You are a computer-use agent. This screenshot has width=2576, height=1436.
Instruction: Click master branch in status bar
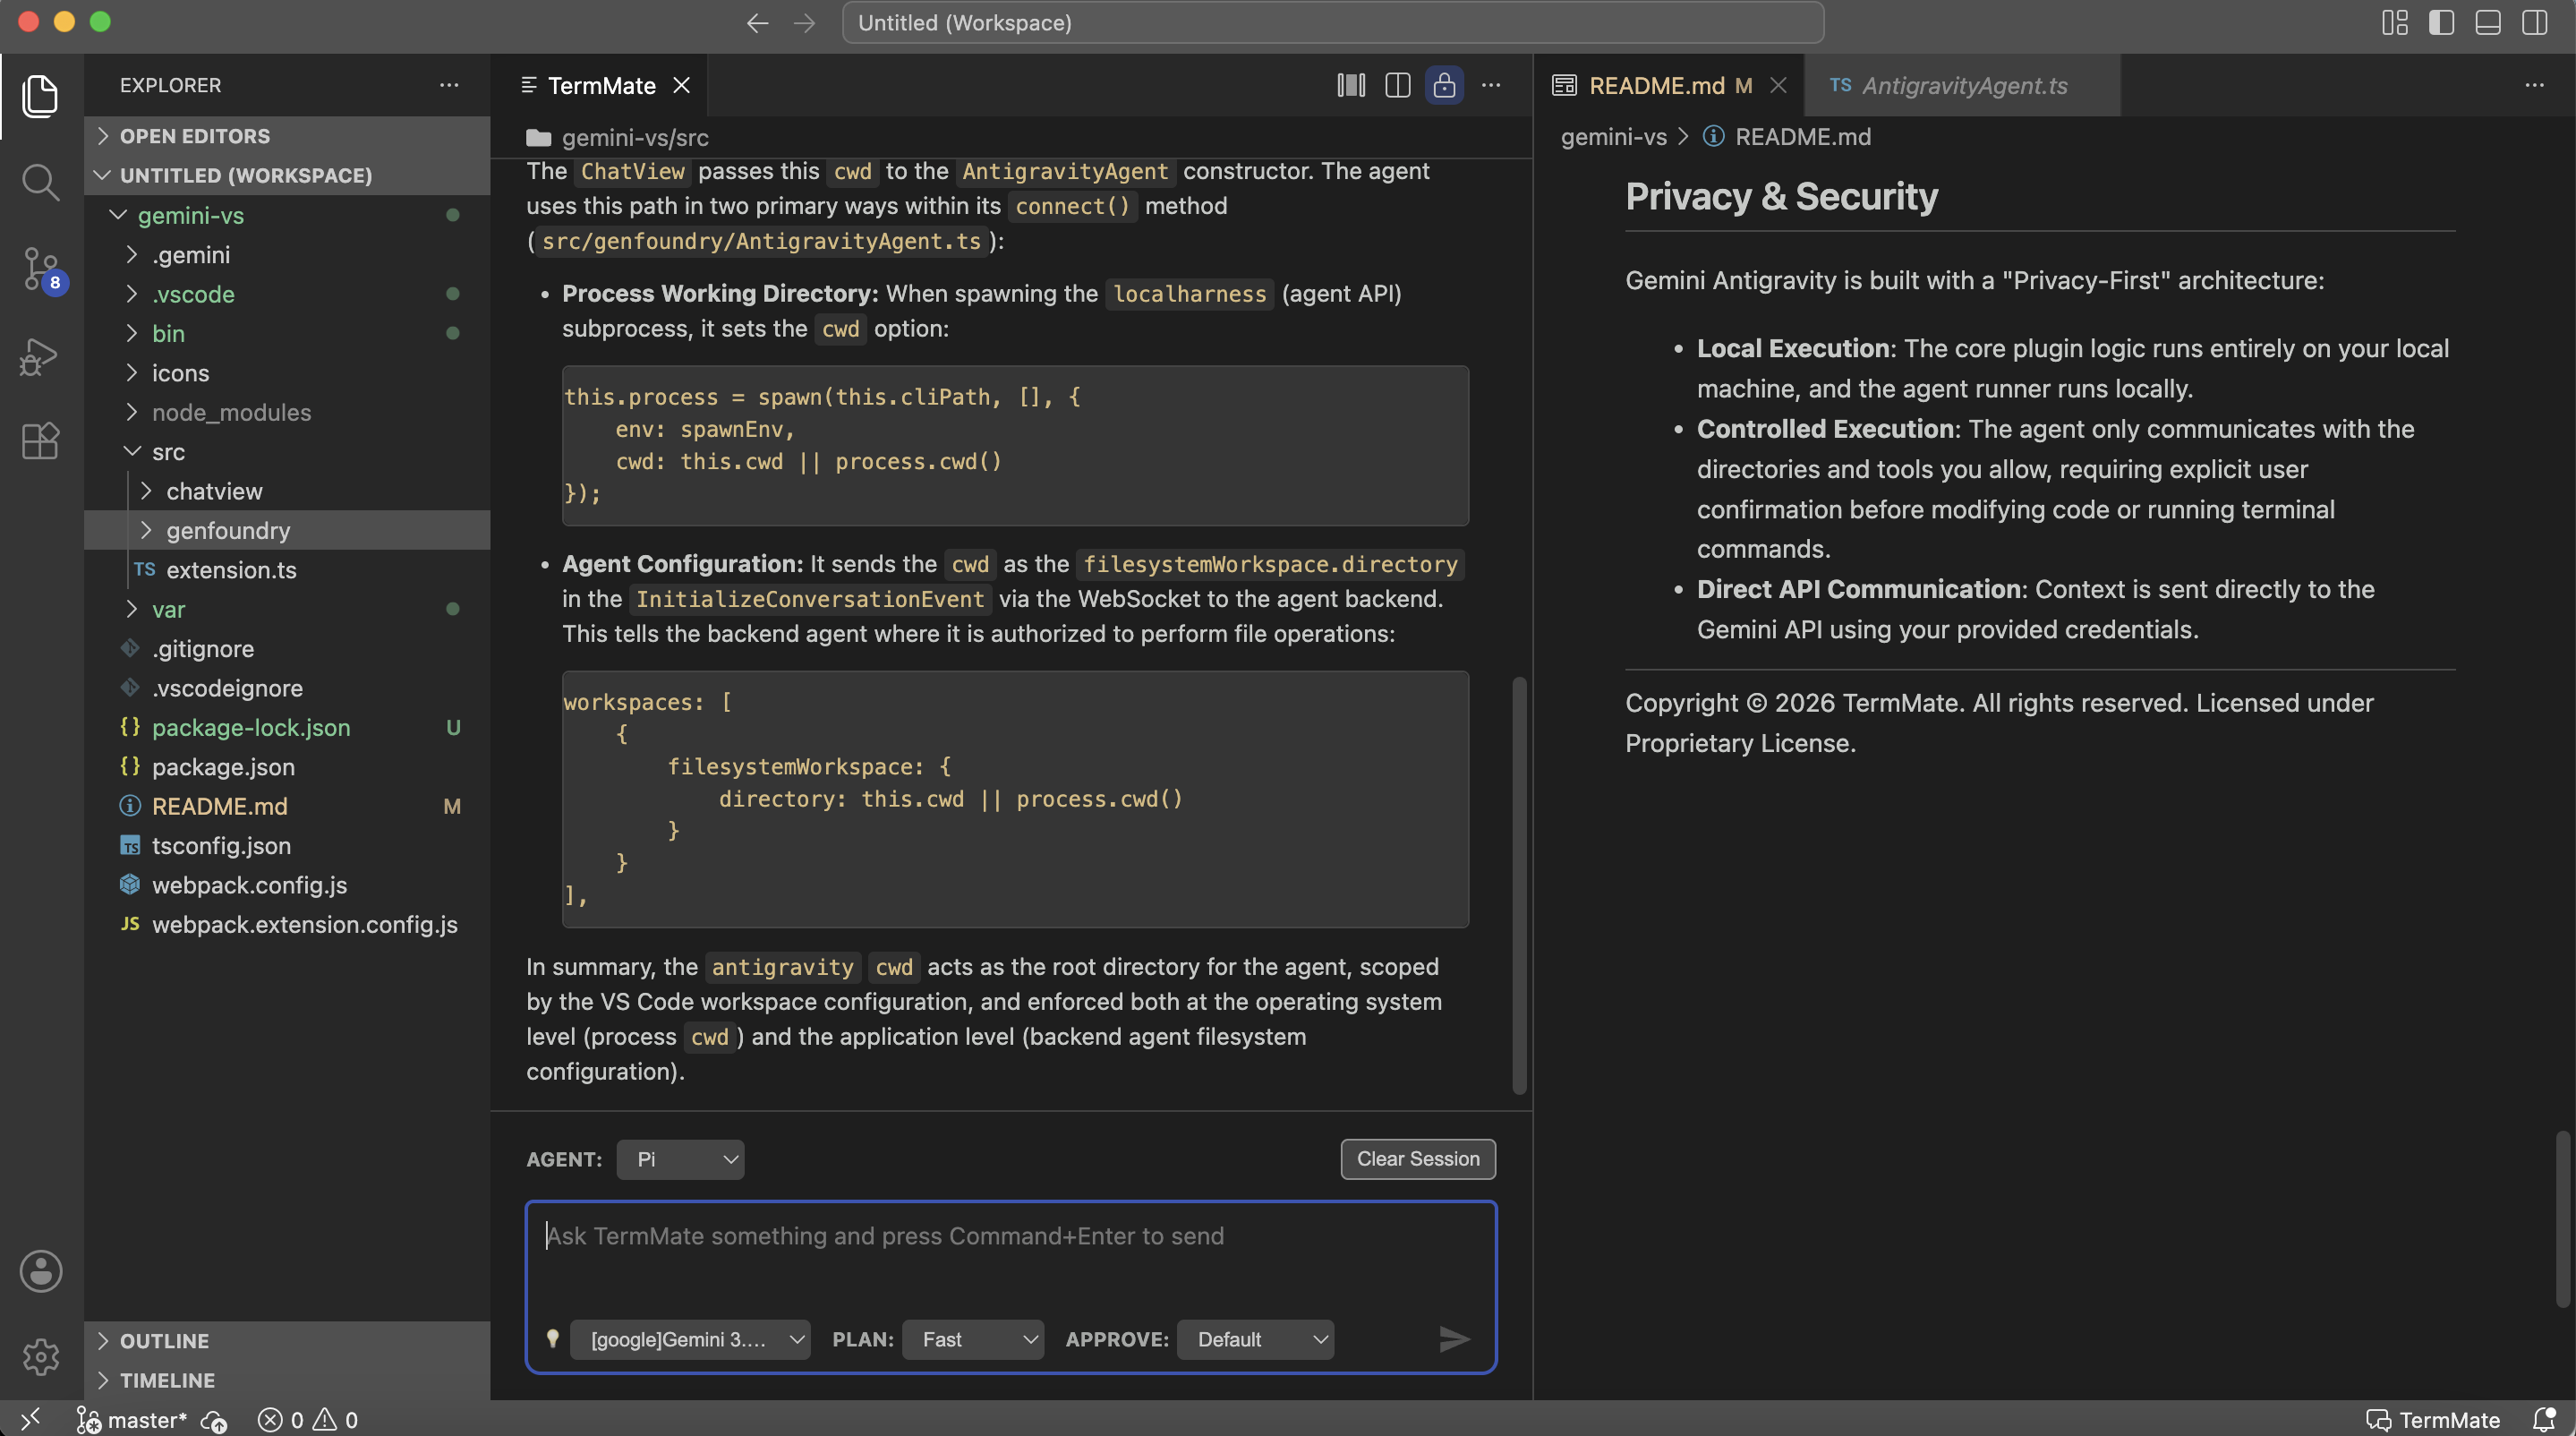point(132,1419)
